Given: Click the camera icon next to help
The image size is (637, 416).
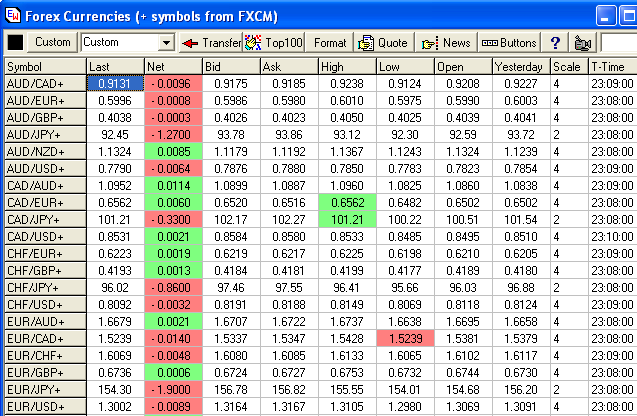Looking at the screenshot, I should pos(582,43).
